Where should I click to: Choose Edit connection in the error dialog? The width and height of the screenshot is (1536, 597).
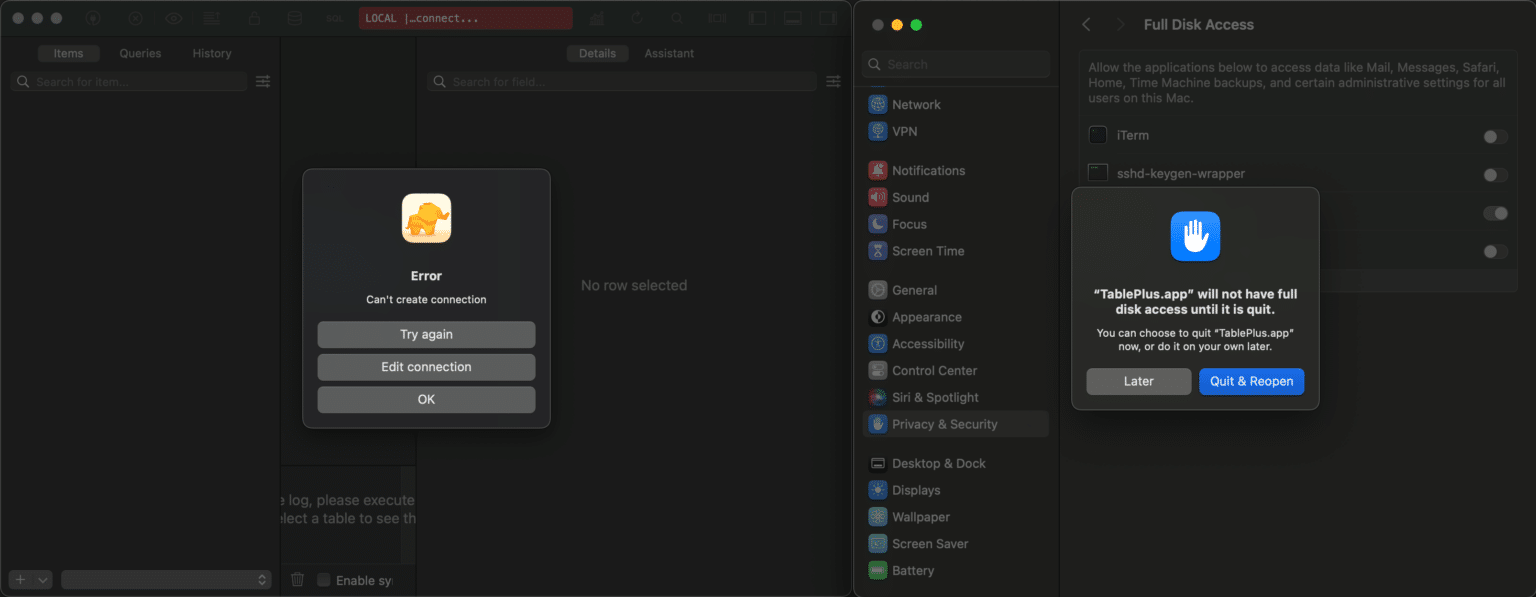tap(425, 367)
